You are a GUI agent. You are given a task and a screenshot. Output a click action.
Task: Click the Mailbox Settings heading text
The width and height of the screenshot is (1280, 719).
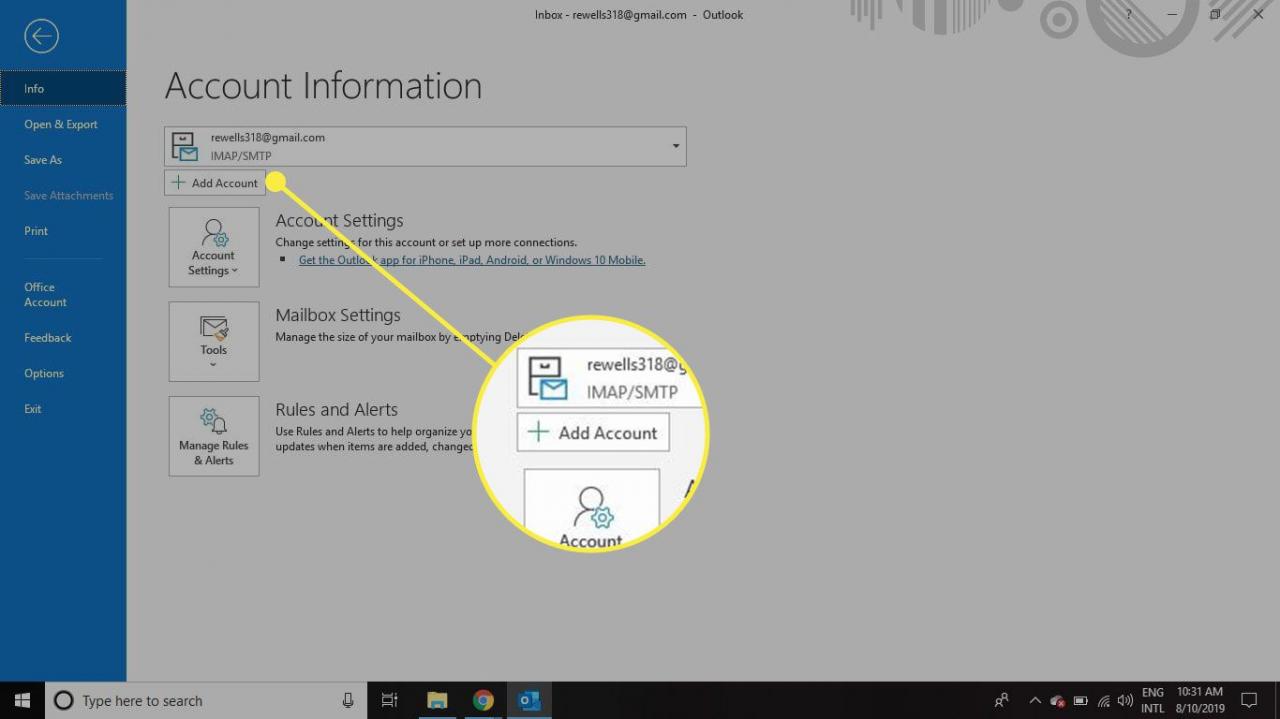click(338, 315)
